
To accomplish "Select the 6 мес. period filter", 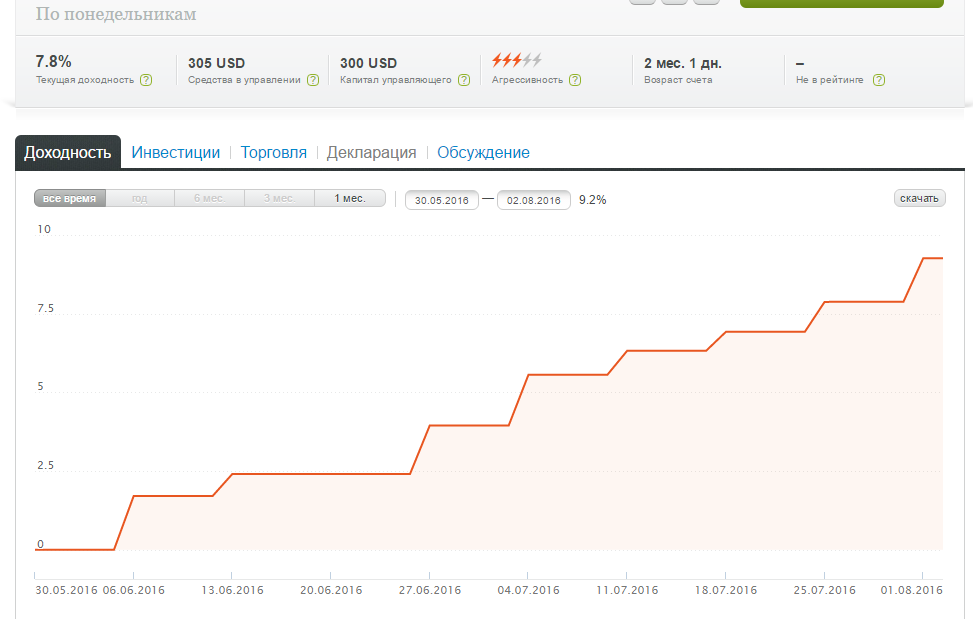I will pos(210,198).
